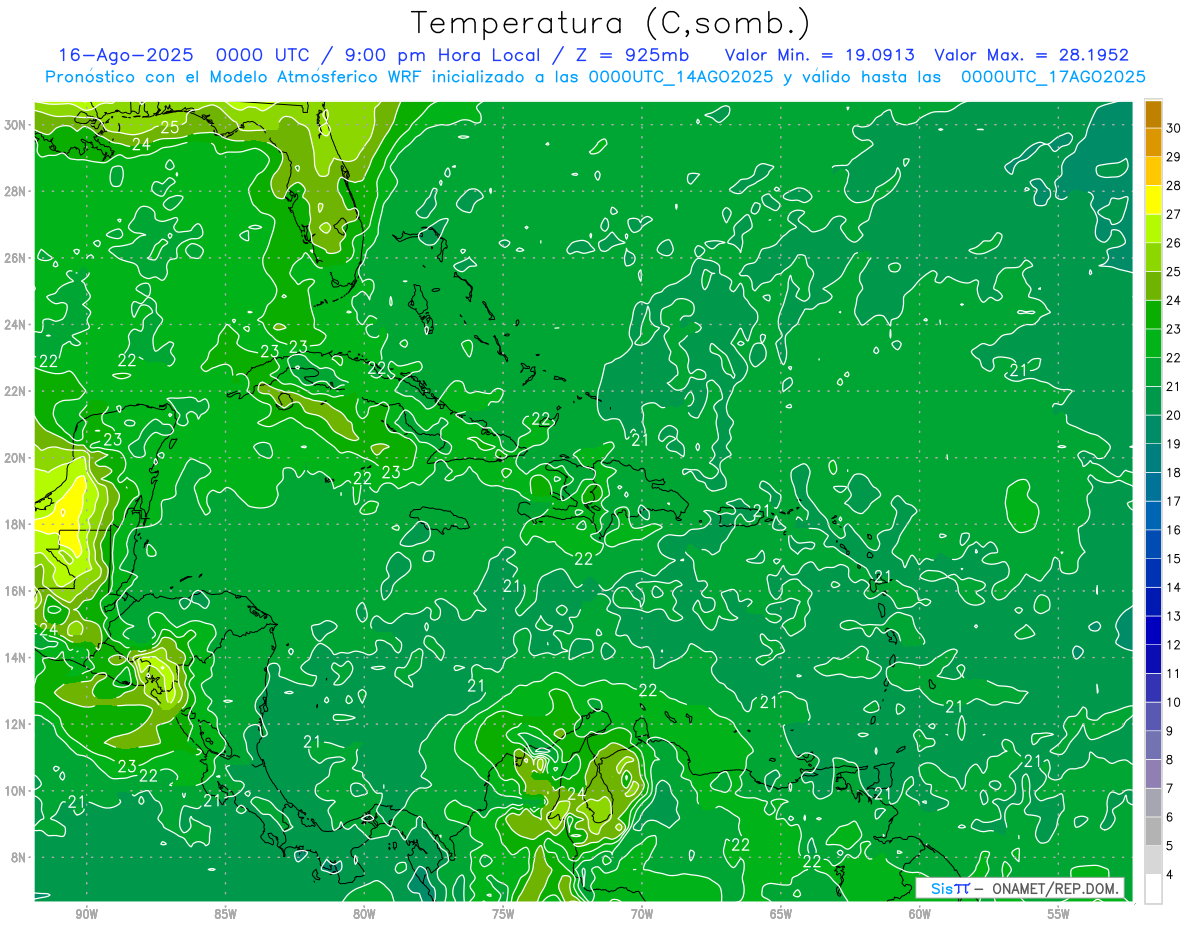
Task: Click the '60W' longitude label
Action: coord(920,913)
